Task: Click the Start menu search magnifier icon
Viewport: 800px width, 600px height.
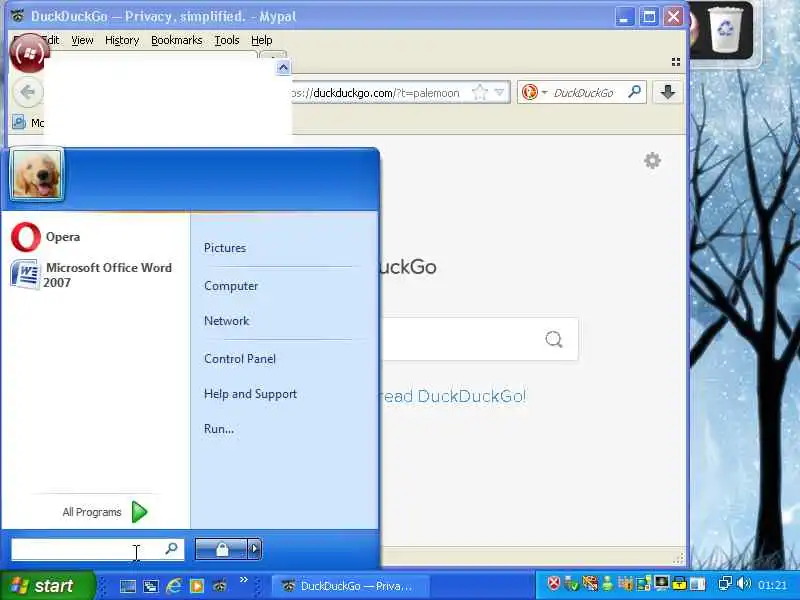Action: click(171, 548)
